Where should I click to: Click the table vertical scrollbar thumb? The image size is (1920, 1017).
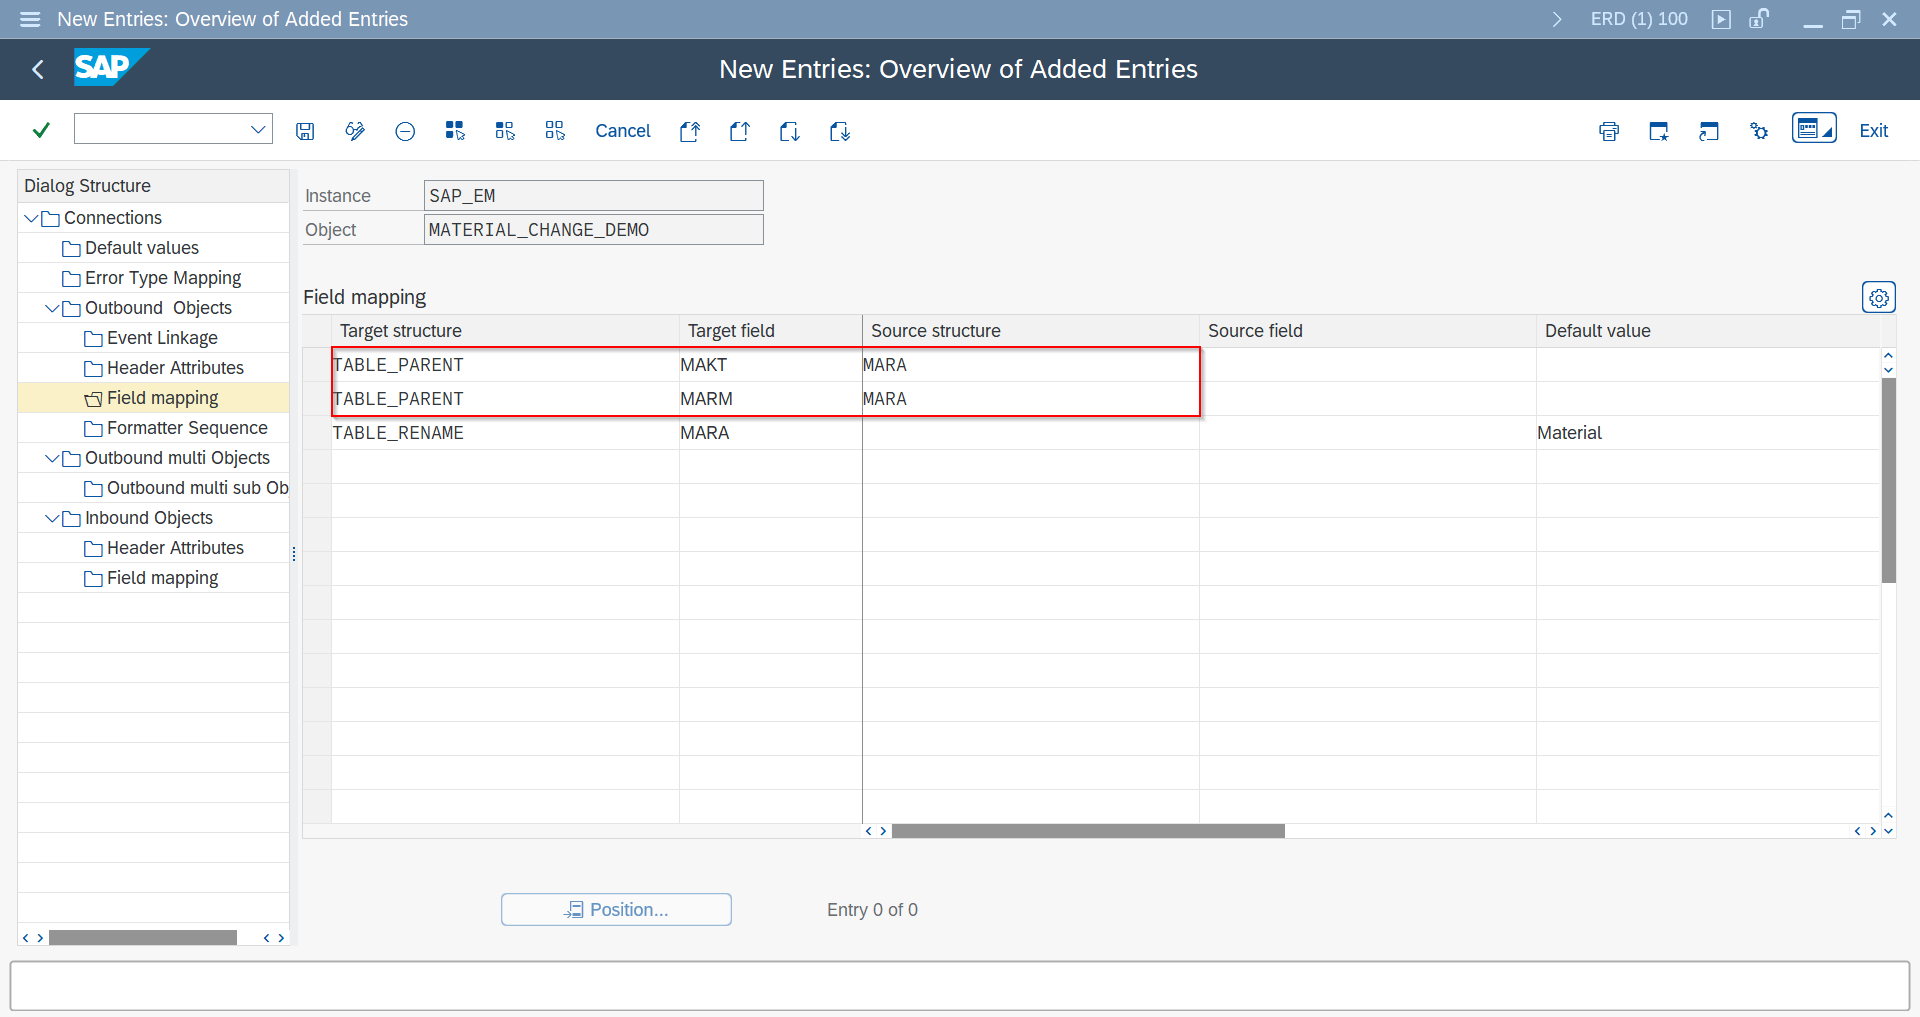(x=1888, y=480)
